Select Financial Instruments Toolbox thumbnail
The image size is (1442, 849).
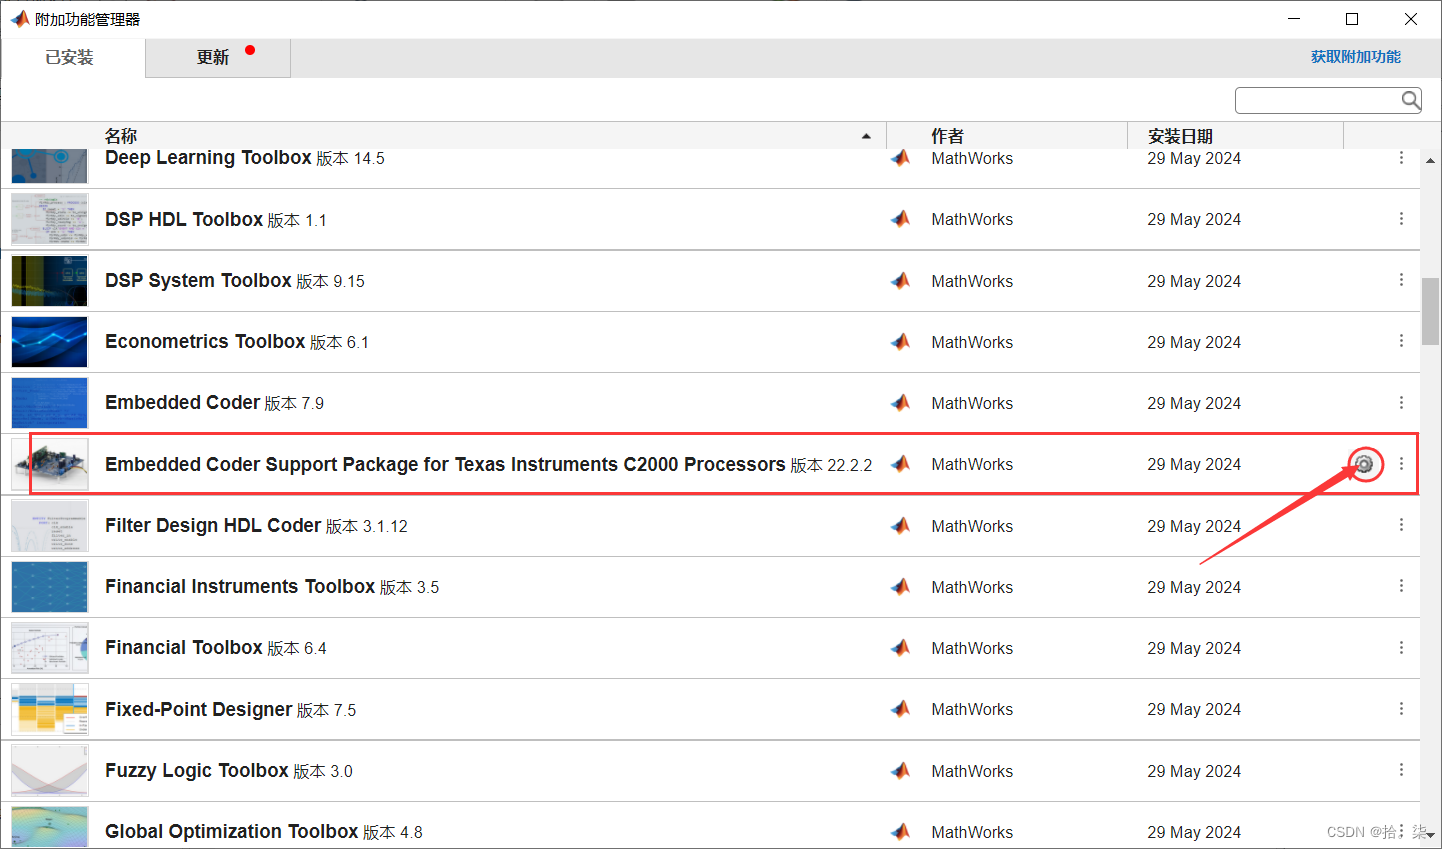(50, 587)
